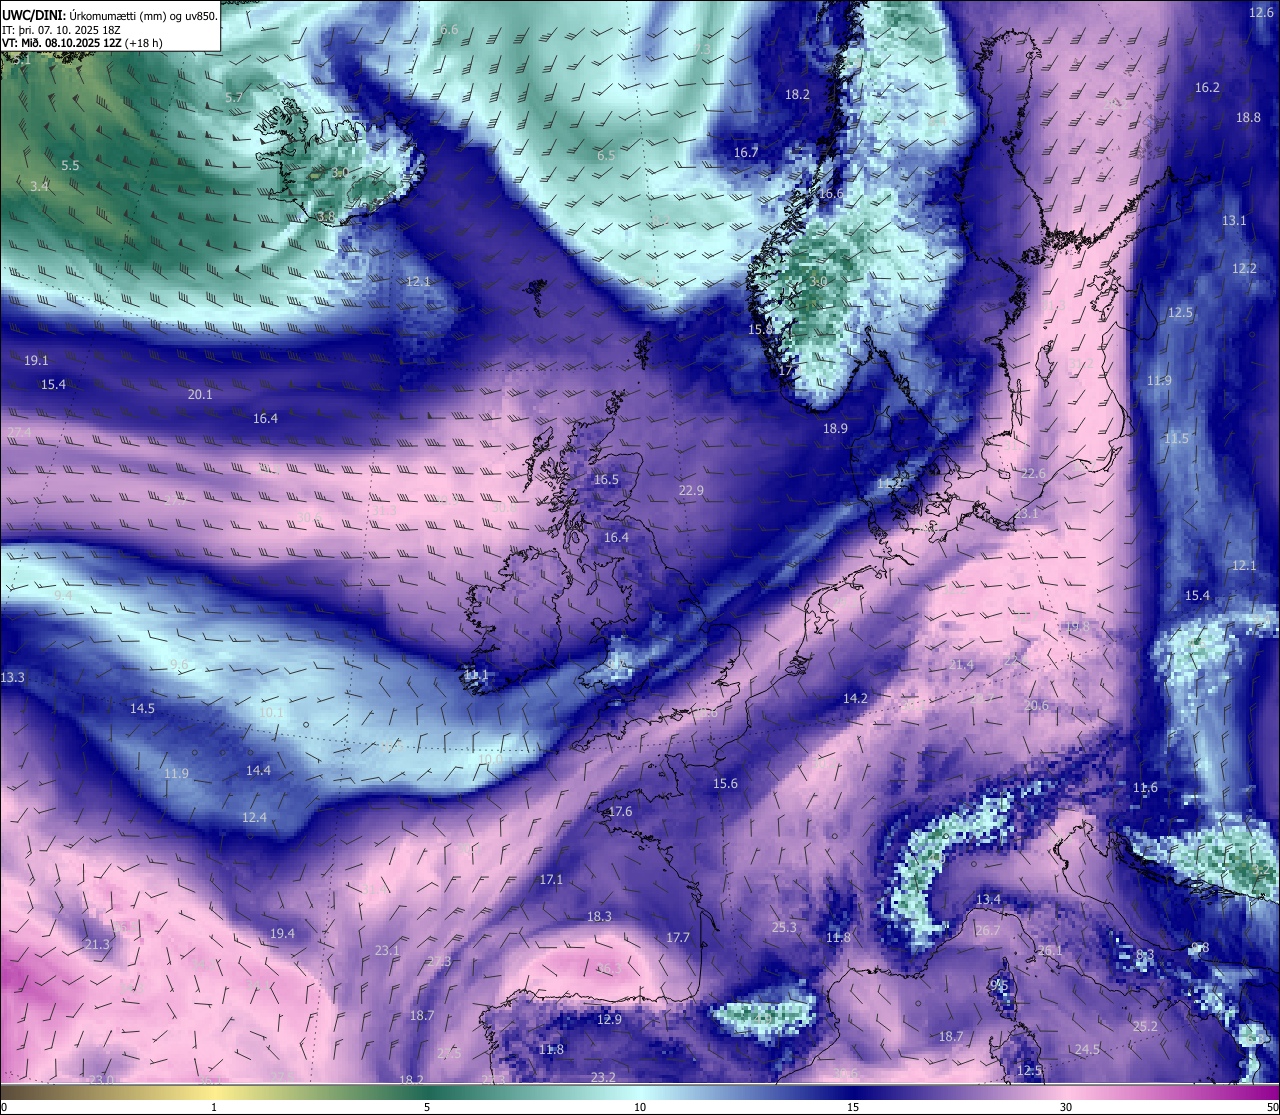1280x1115 pixels.
Task: Click the 17.6 value near Brittany
Action: click(620, 812)
